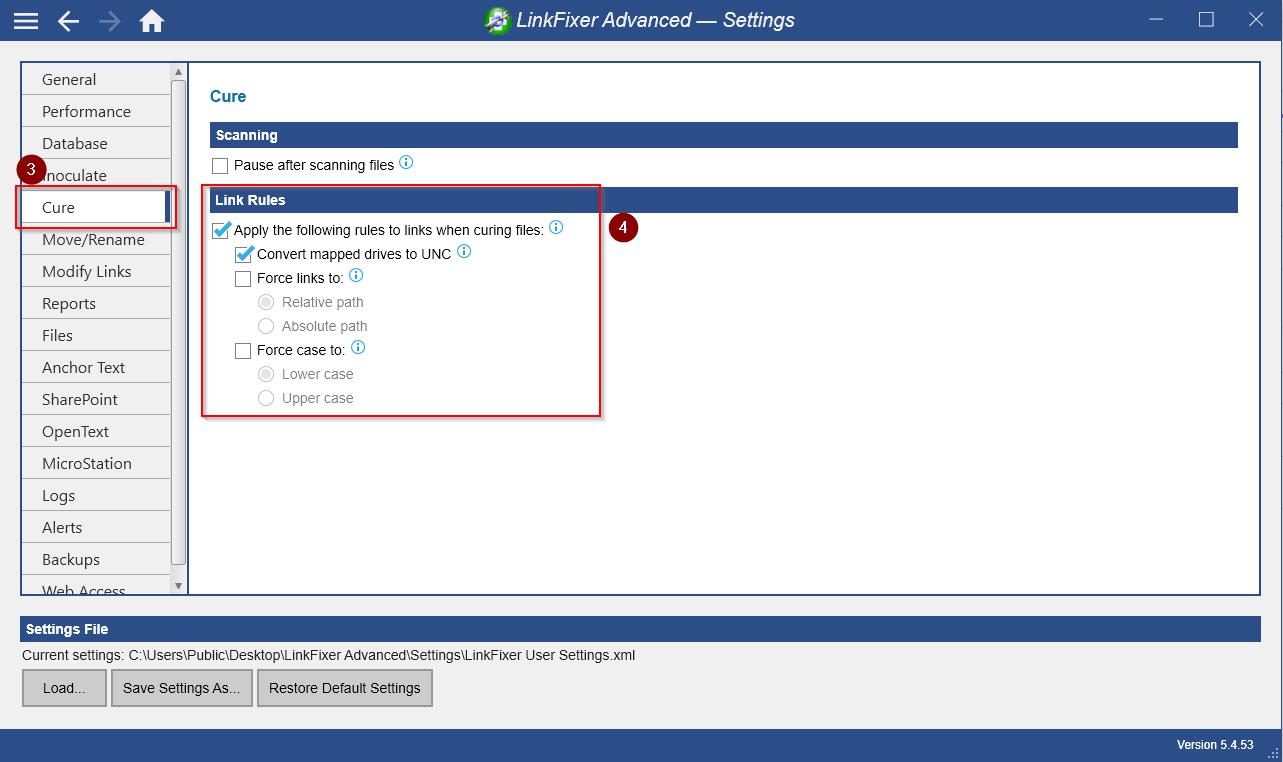Open the Files settings tab
This screenshot has width=1283, height=762.
click(96, 335)
